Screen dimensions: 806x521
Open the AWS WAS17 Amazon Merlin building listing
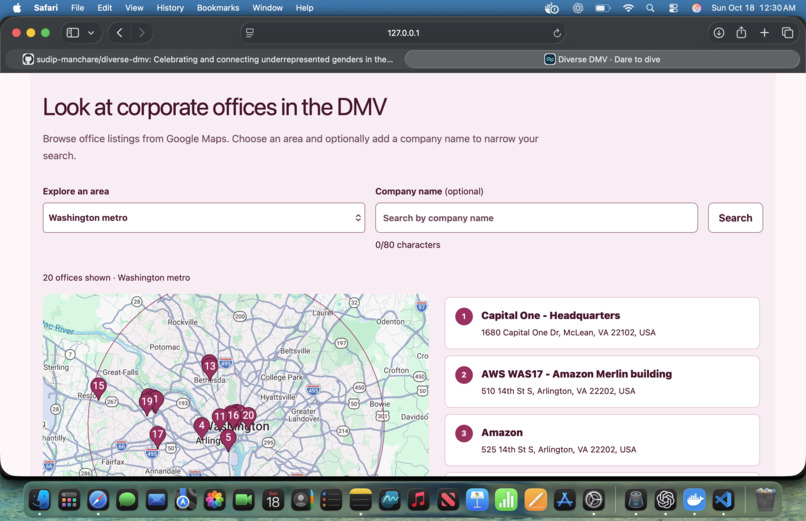602,382
